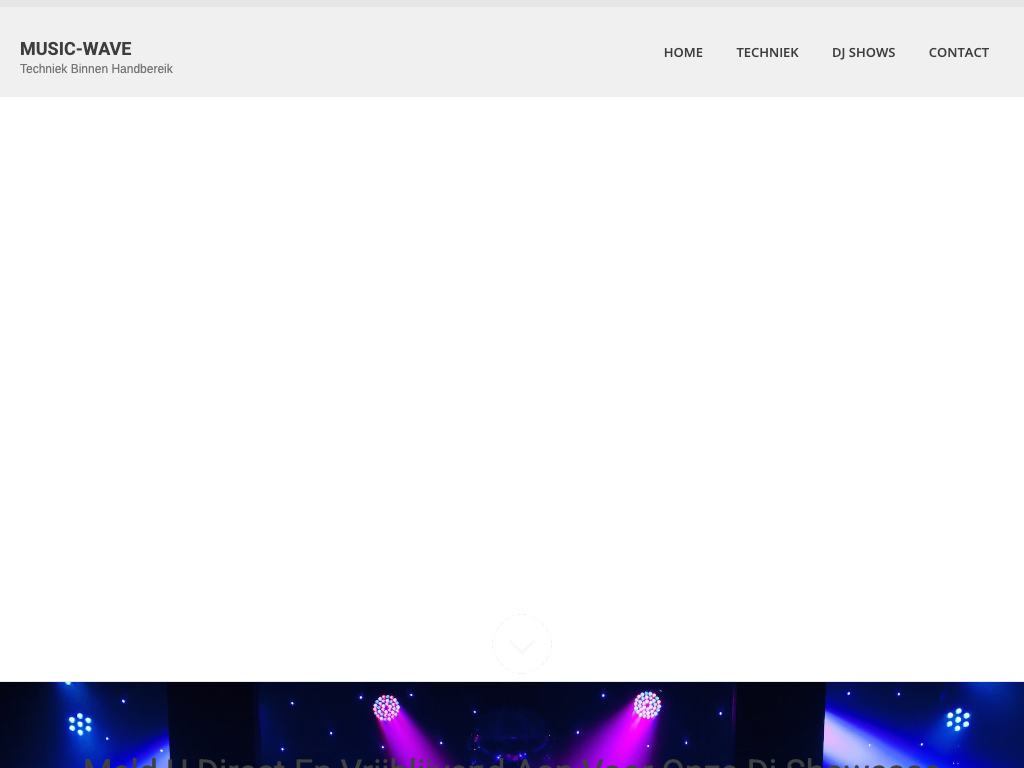Click the scroll-down chevron circle icon
The width and height of the screenshot is (1024, 768).
[x=521, y=643]
